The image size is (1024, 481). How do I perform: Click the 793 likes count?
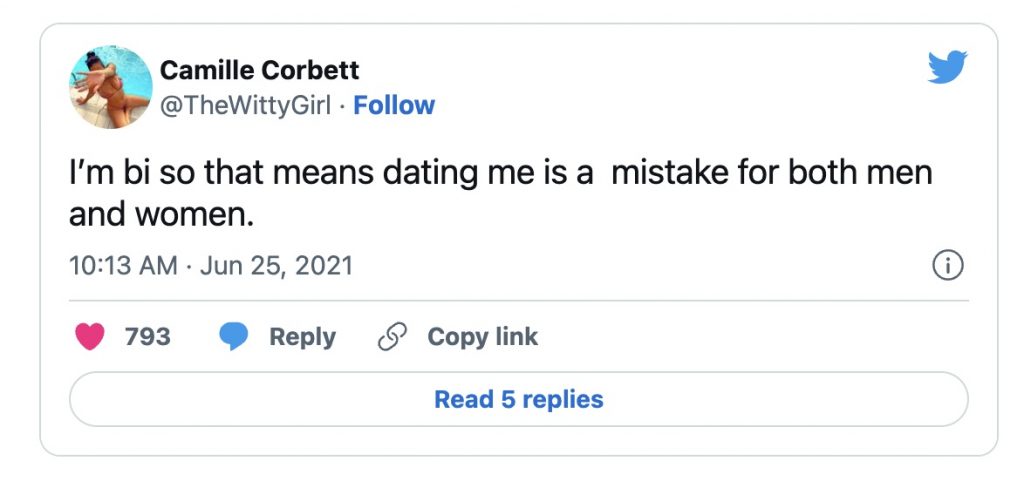pyautogui.click(x=147, y=337)
